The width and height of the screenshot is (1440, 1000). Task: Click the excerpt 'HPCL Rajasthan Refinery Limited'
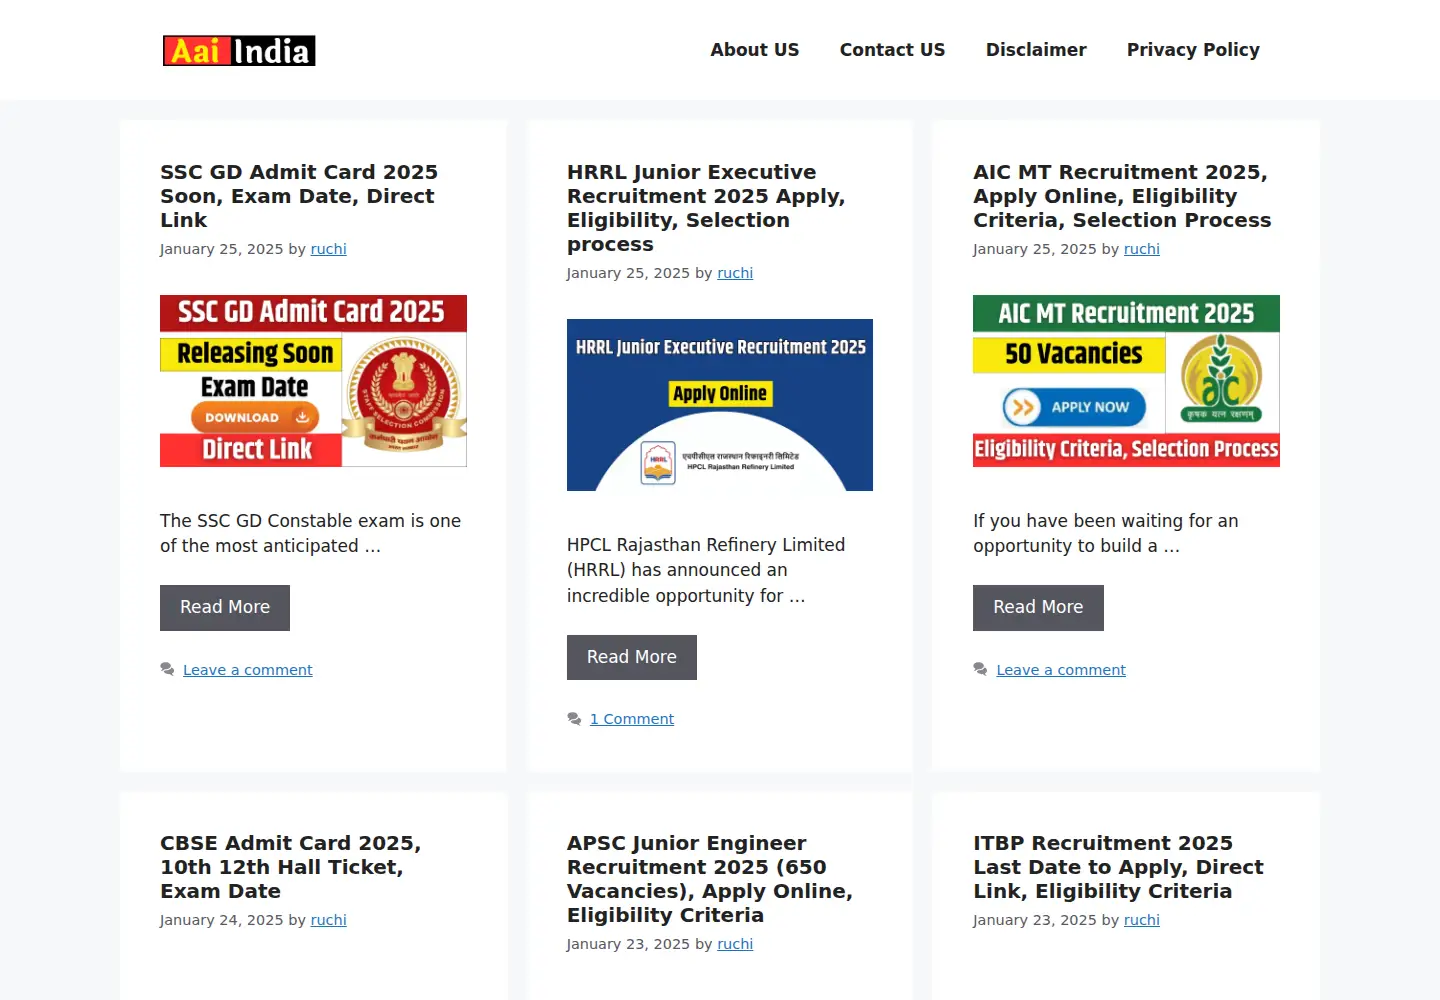pyautogui.click(x=706, y=570)
